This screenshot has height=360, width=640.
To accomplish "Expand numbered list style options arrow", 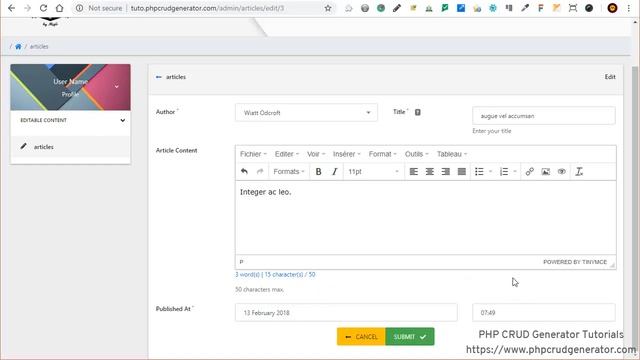I will (515, 172).
